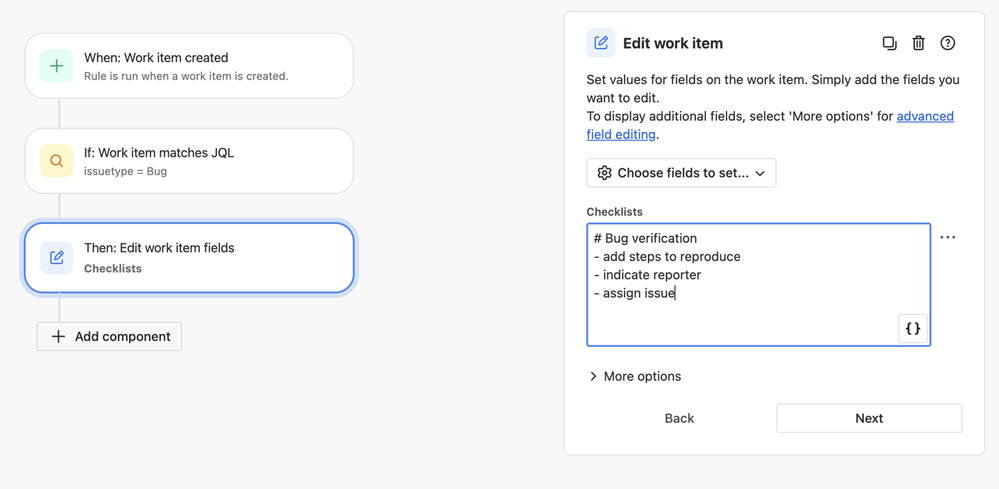Click the Add component button
The height and width of the screenshot is (489, 999).
[109, 336]
